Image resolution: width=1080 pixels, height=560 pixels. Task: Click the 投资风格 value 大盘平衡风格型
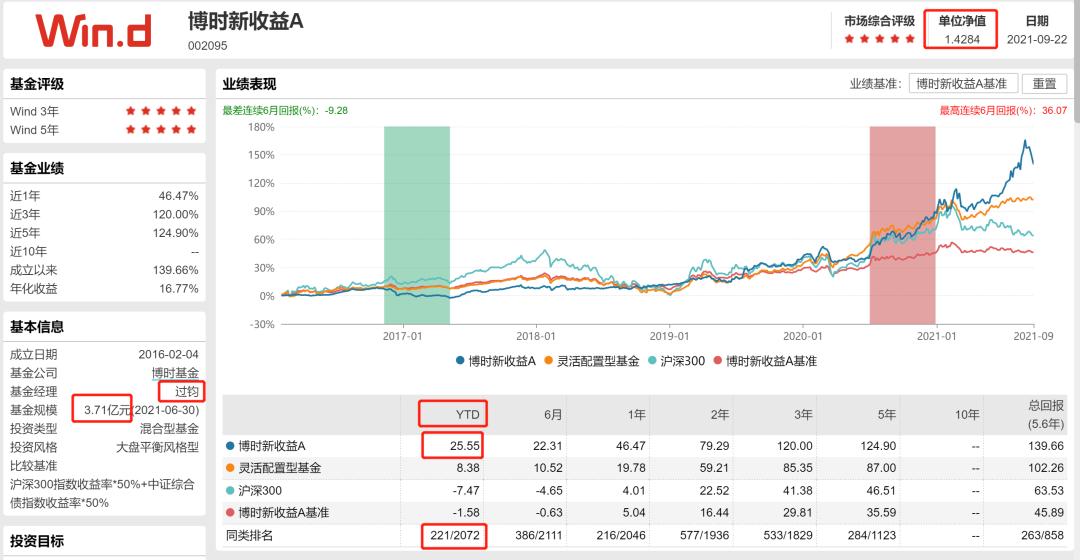157,447
